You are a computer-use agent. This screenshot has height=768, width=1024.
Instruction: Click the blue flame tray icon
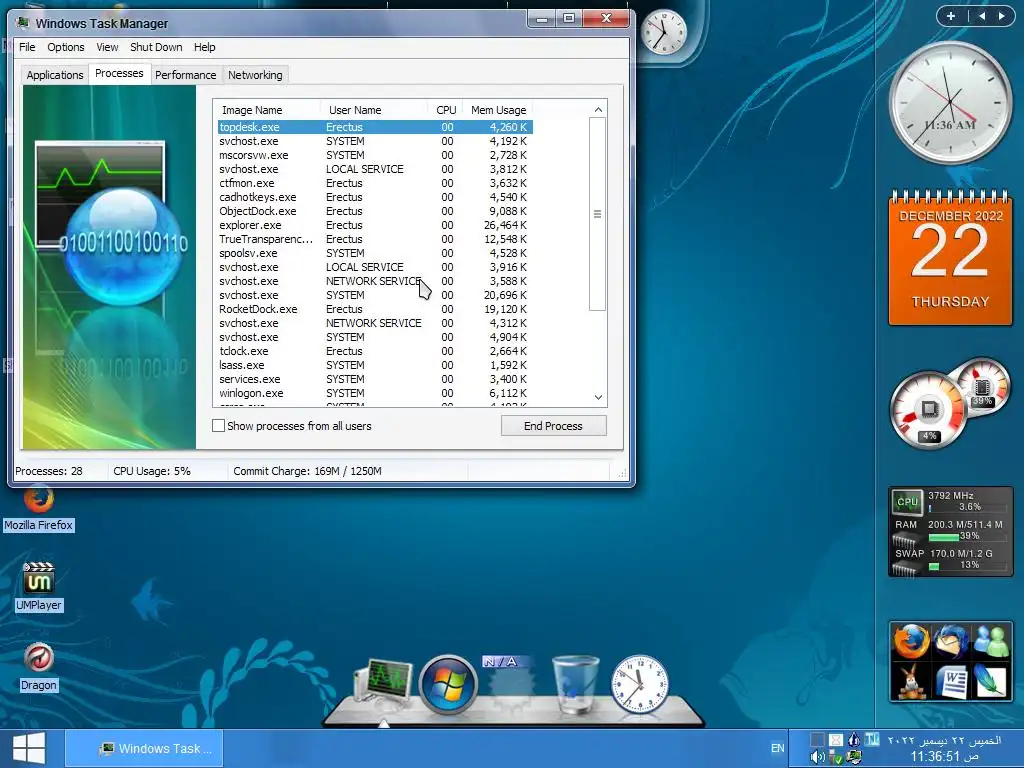coord(854,739)
